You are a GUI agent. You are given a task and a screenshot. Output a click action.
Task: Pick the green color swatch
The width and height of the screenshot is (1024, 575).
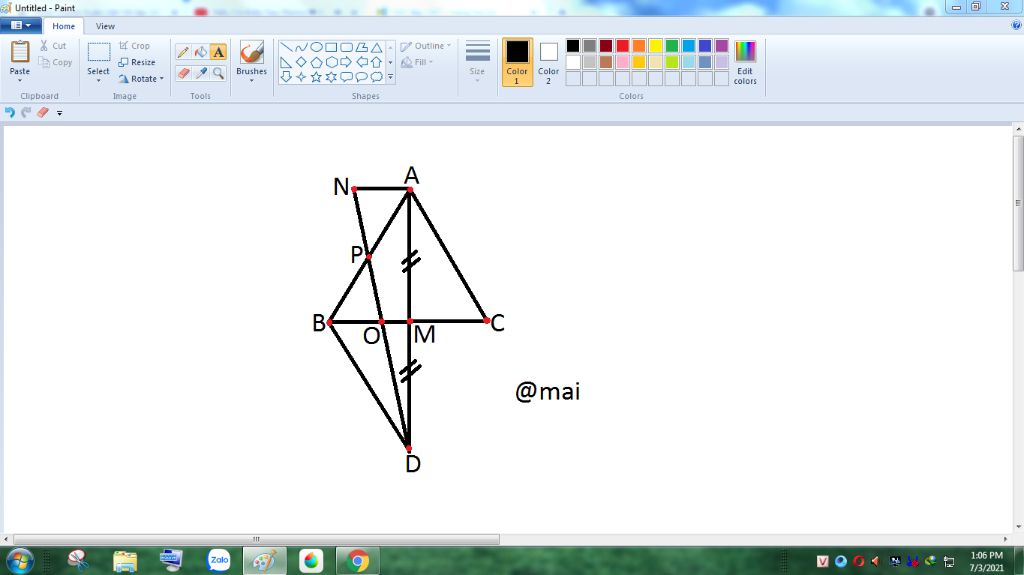pyautogui.click(x=672, y=46)
